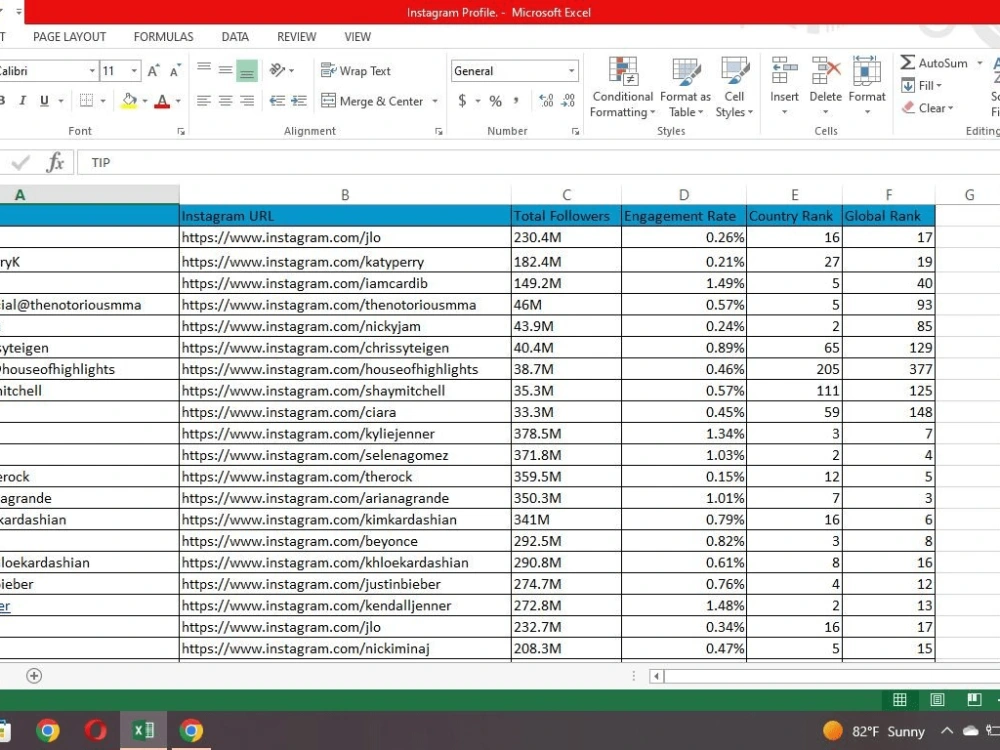The height and width of the screenshot is (750, 1000).
Task: Switch to the FORMULAS tab
Action: pos(163,37)
